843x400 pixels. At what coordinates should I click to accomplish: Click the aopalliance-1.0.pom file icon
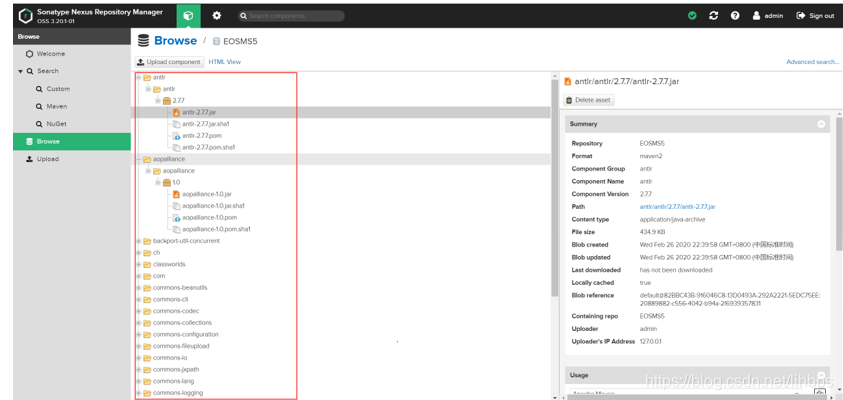(176, 218)
